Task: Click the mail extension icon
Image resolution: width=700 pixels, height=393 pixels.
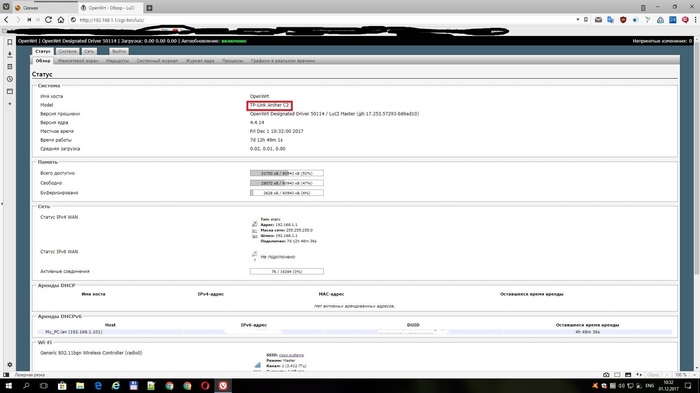Action: click(x=598, y=20)
